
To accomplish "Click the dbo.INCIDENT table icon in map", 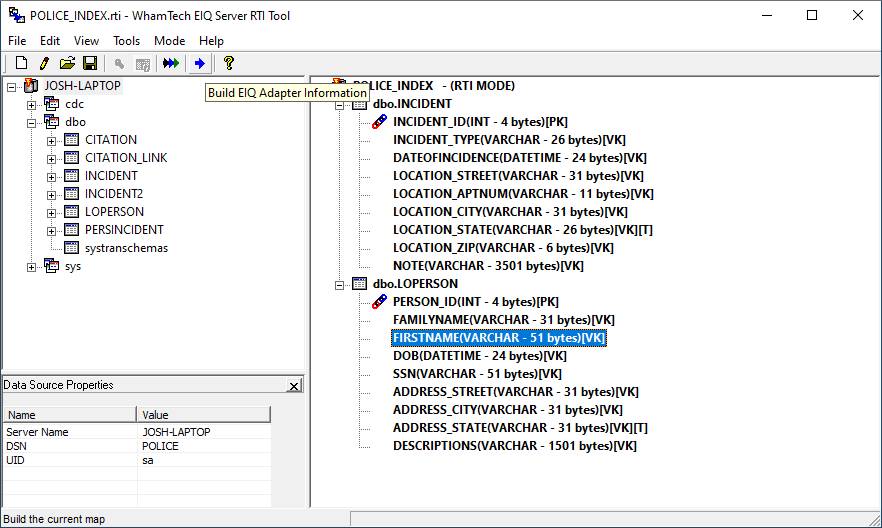I will [359, 103].
